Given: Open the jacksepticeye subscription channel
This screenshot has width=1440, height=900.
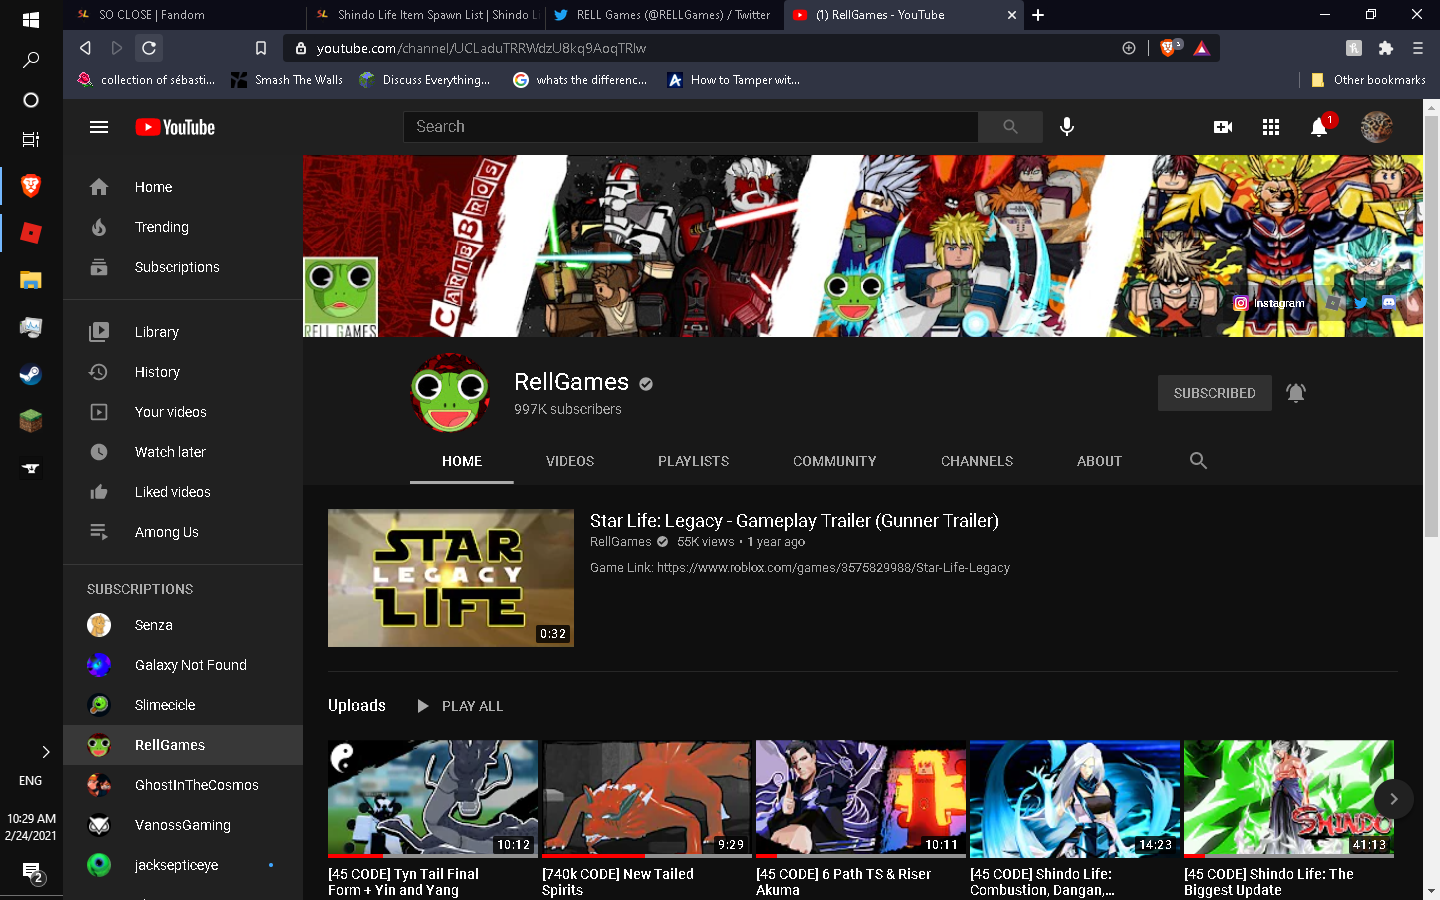Looking at the screenshot, I should 183,865.
